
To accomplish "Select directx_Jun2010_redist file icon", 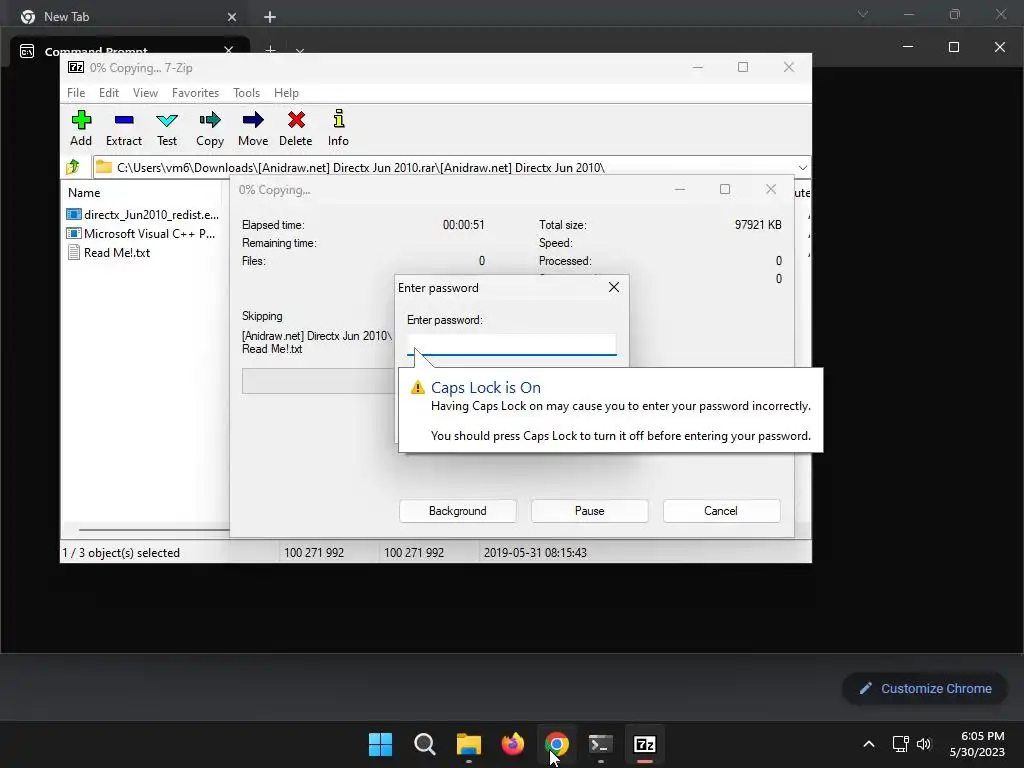I will (74, 214).
